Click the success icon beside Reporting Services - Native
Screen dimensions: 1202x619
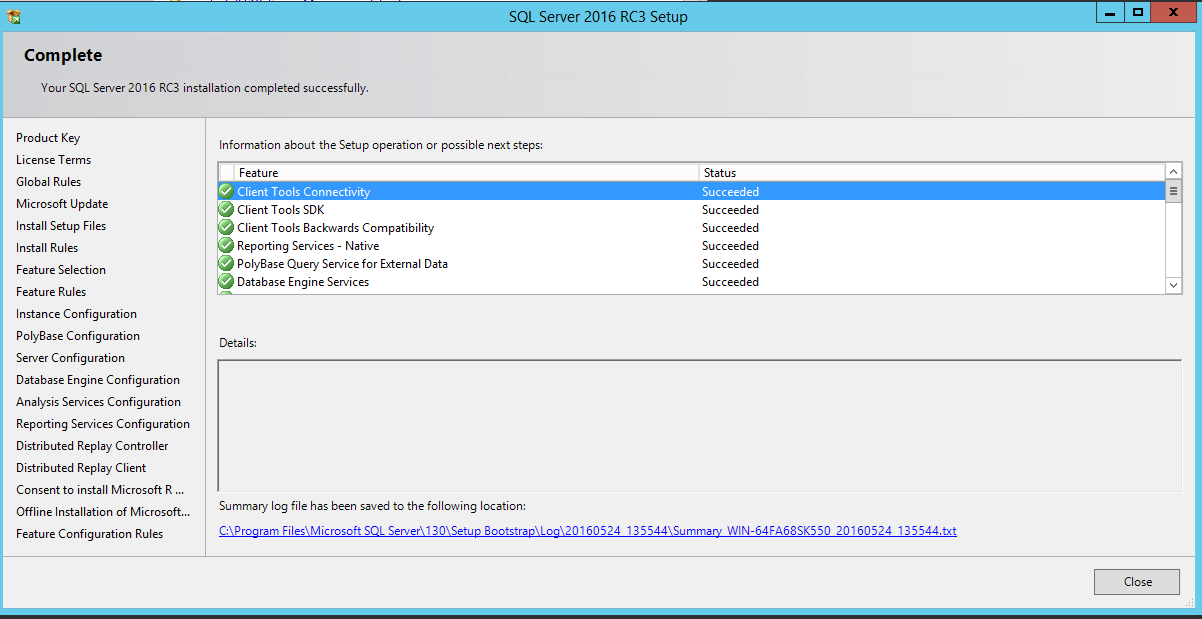[226, 246]
